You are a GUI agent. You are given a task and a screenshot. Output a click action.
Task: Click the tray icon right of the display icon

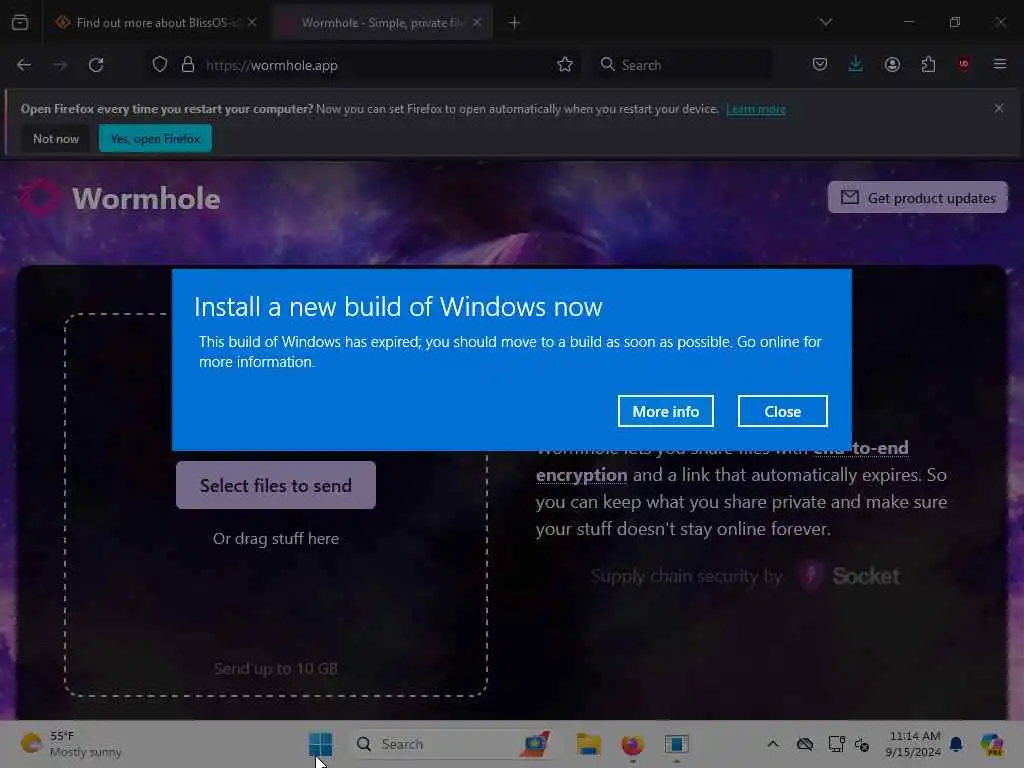click(x=862, y=744)
